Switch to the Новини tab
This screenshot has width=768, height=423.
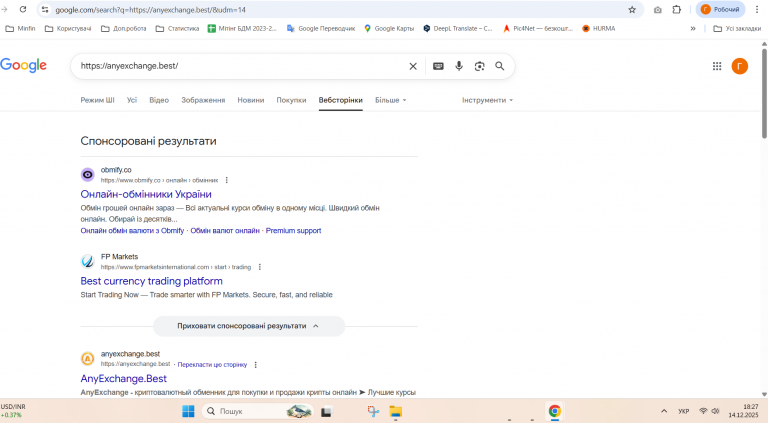click(x=251, y=100)
